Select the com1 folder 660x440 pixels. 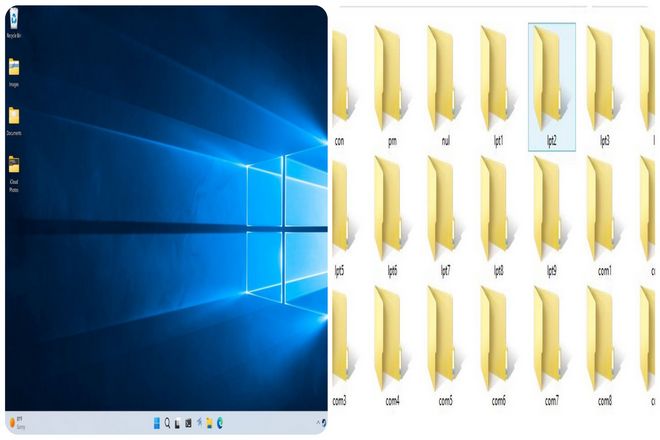pyautogui.click(x=604, y=216)
